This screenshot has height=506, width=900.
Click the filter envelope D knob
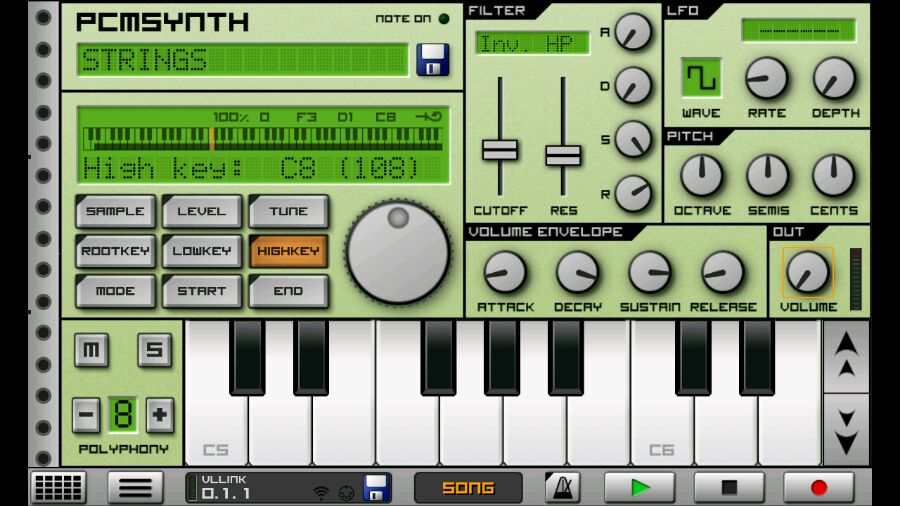[x=633, y=85]
